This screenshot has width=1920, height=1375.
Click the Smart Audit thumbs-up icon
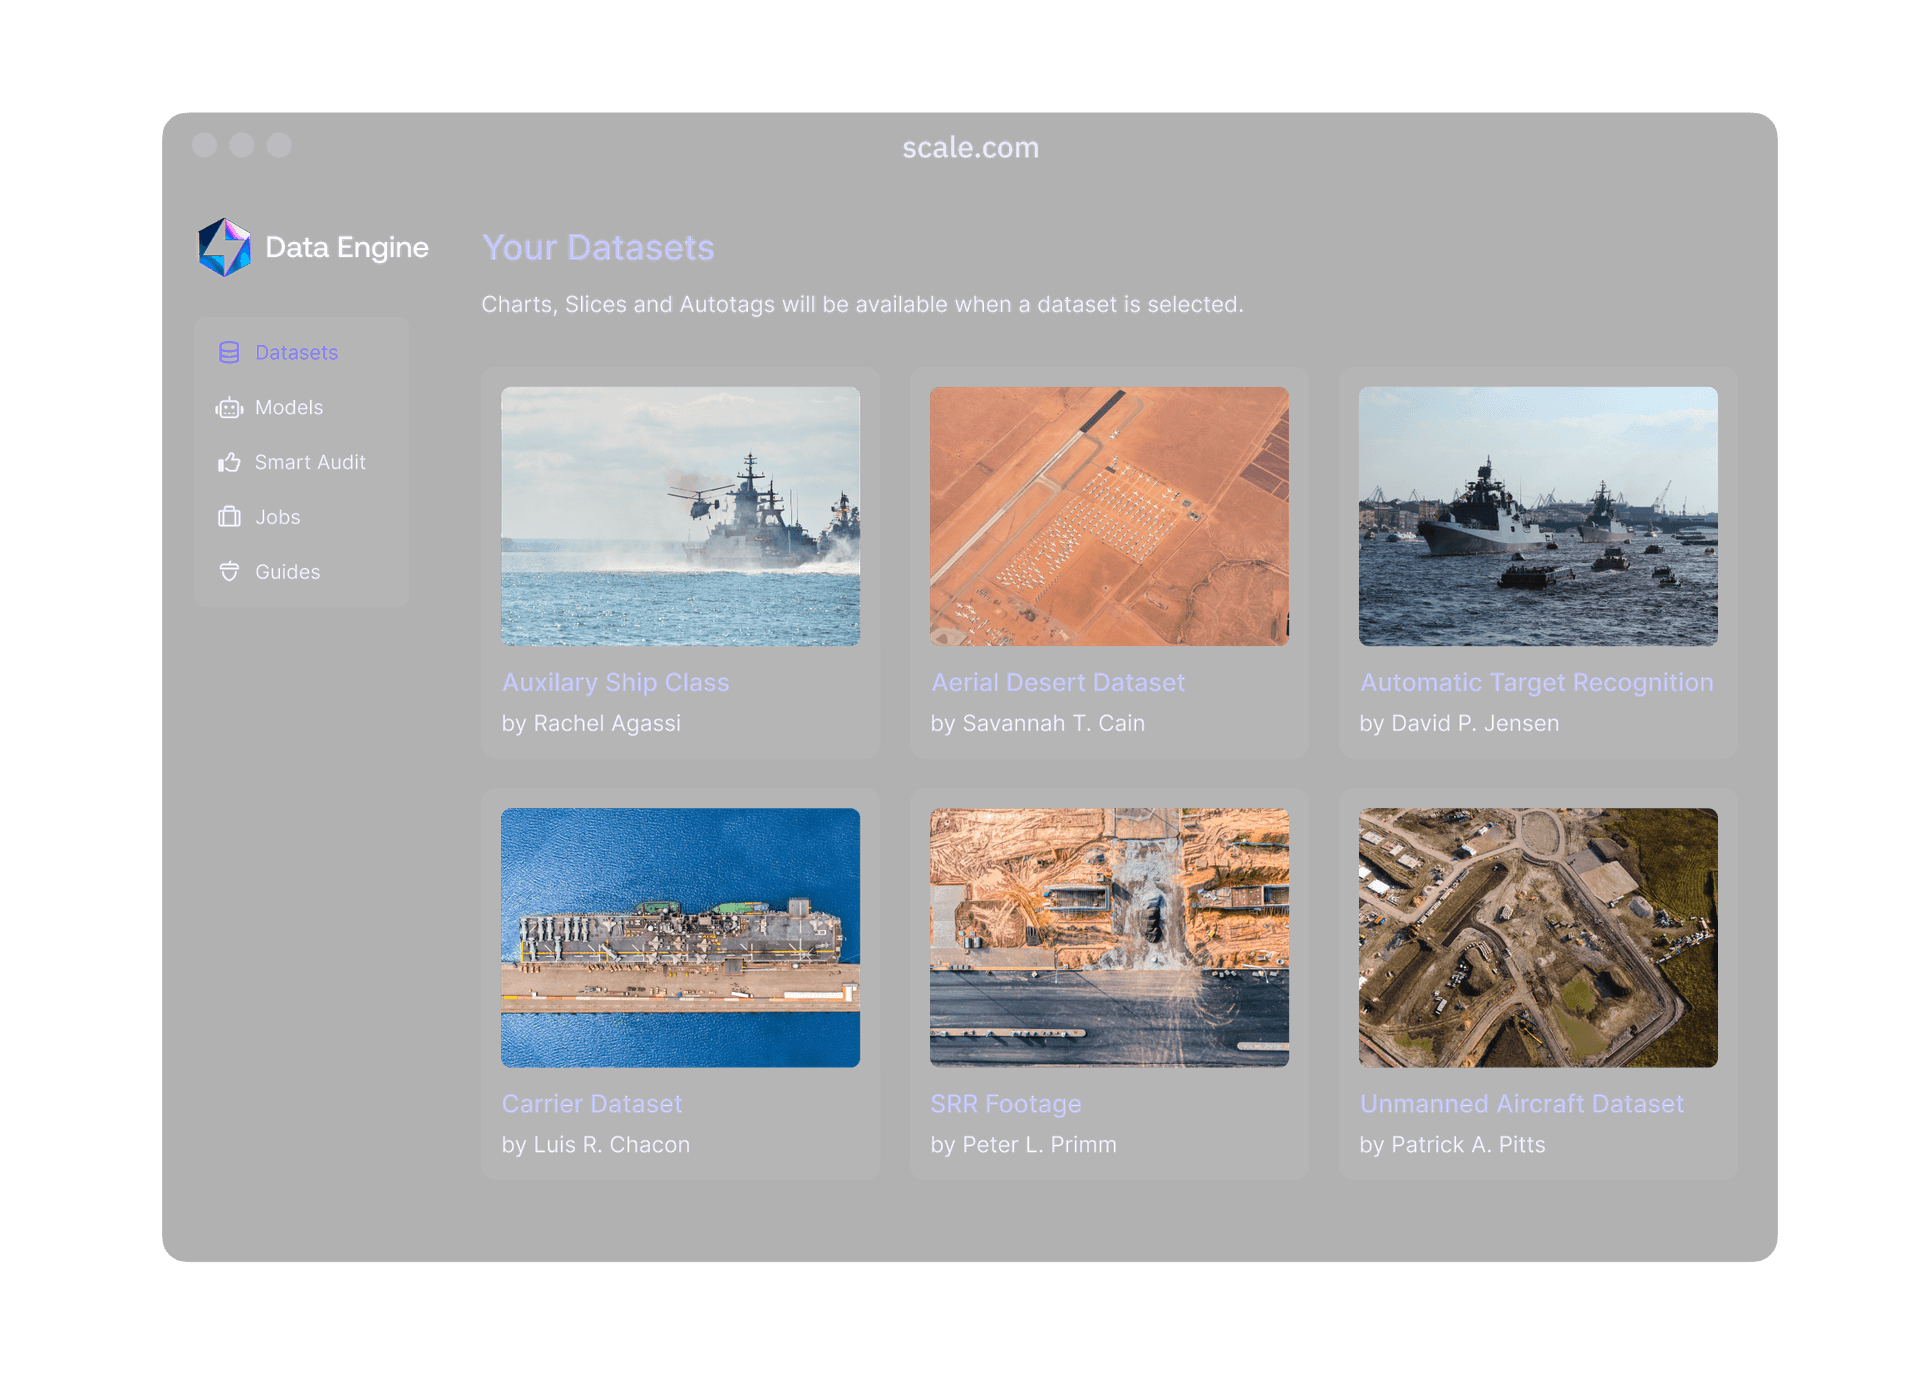click(229, 462)
